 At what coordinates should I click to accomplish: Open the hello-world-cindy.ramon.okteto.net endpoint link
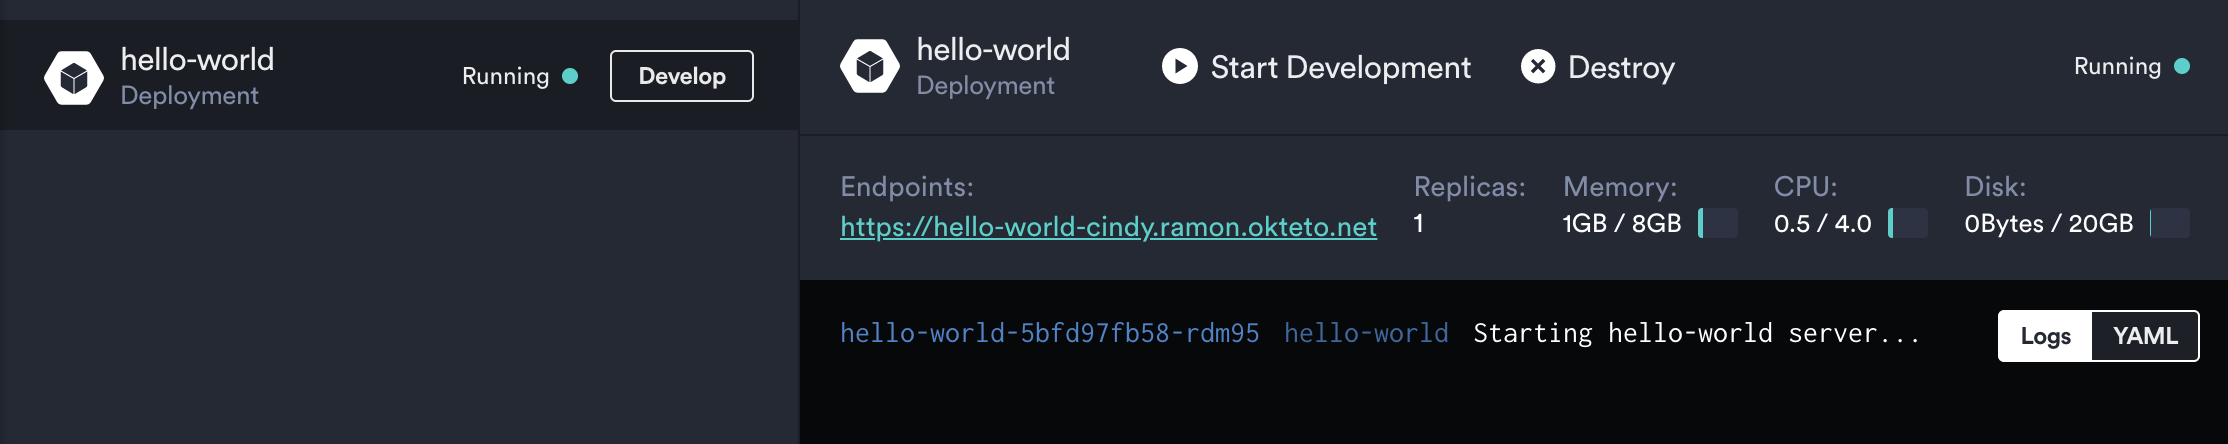point(1108,226)
